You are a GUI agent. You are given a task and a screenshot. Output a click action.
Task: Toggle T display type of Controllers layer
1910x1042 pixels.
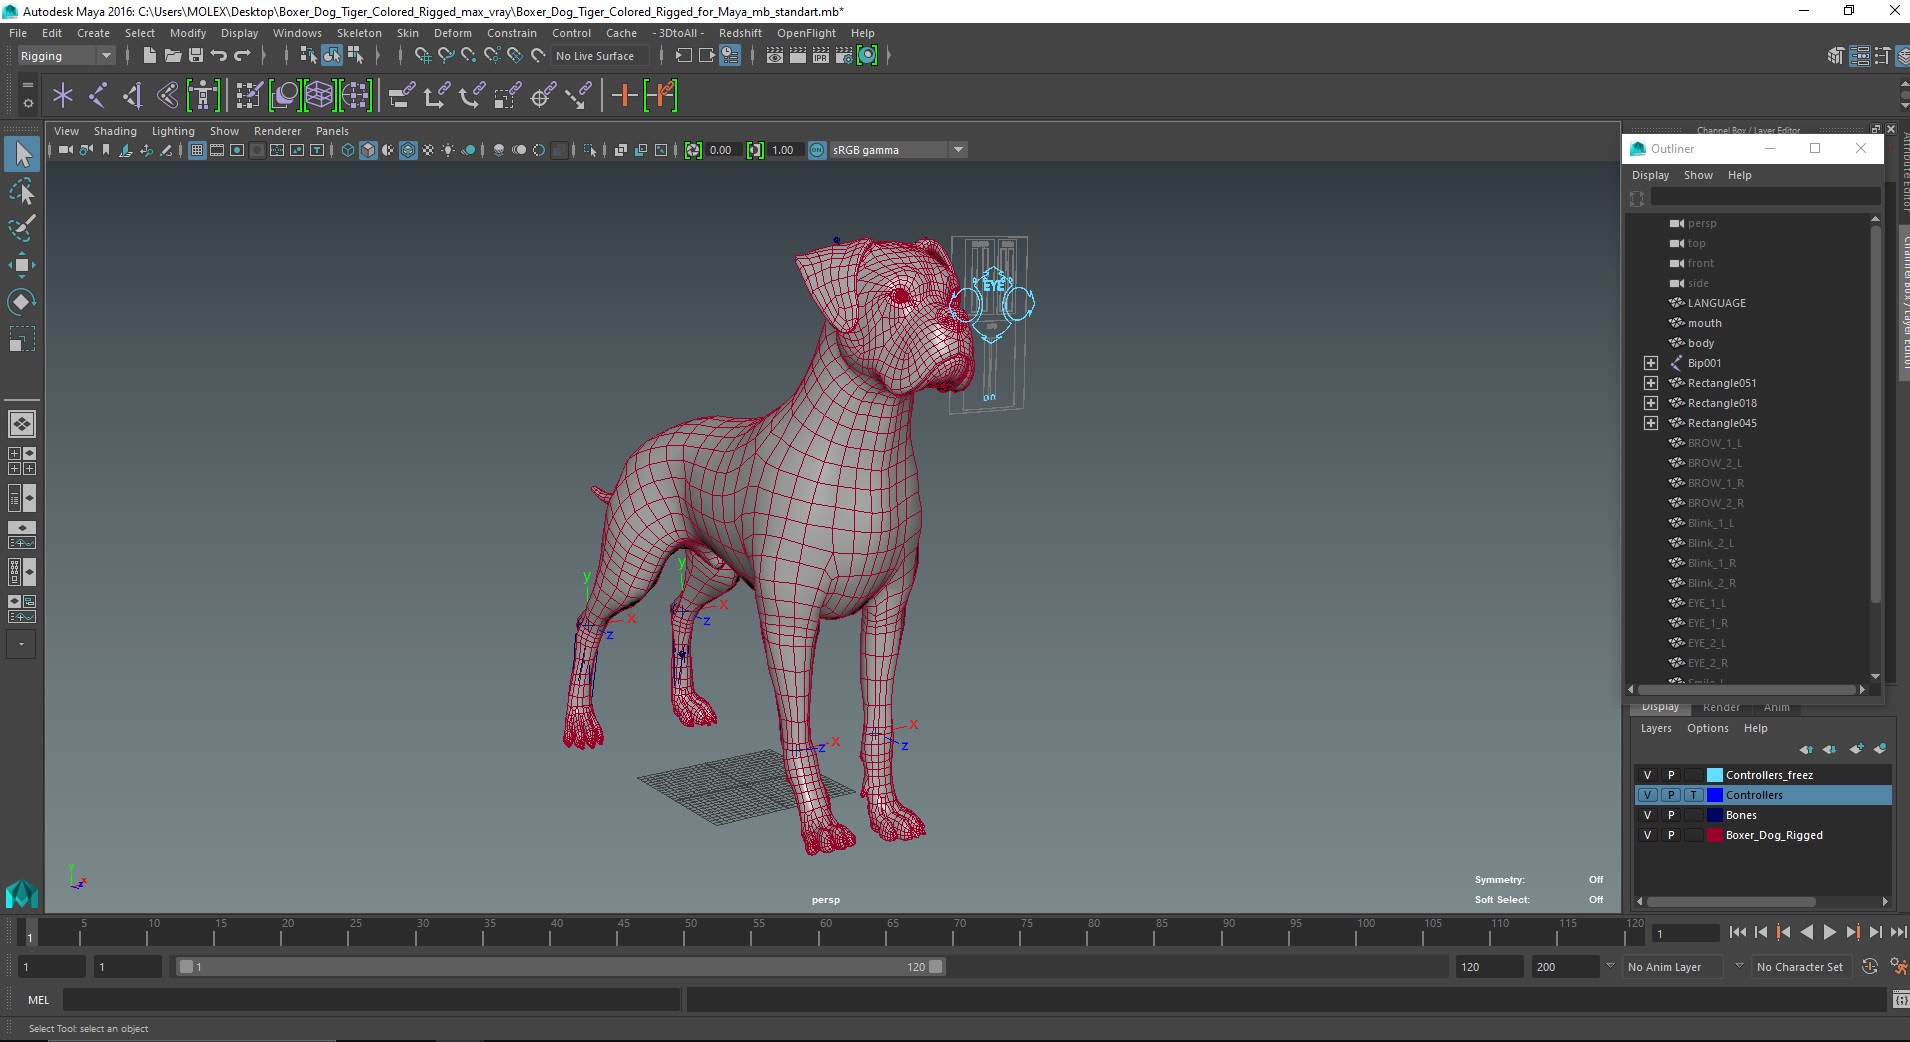tap(1693, 795)
